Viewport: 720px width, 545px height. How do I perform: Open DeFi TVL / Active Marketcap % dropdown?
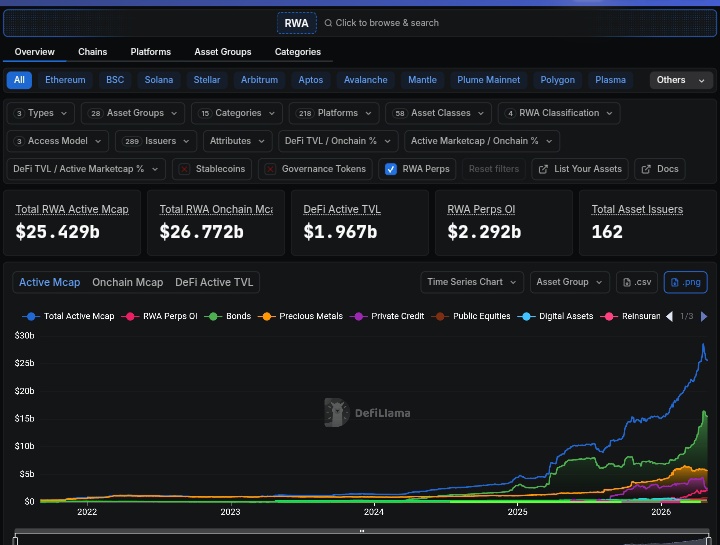click(86, 169)
